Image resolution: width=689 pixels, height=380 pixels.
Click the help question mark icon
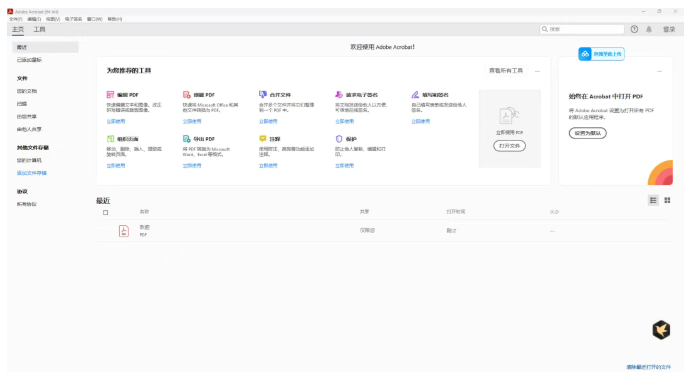pos(634,29)
